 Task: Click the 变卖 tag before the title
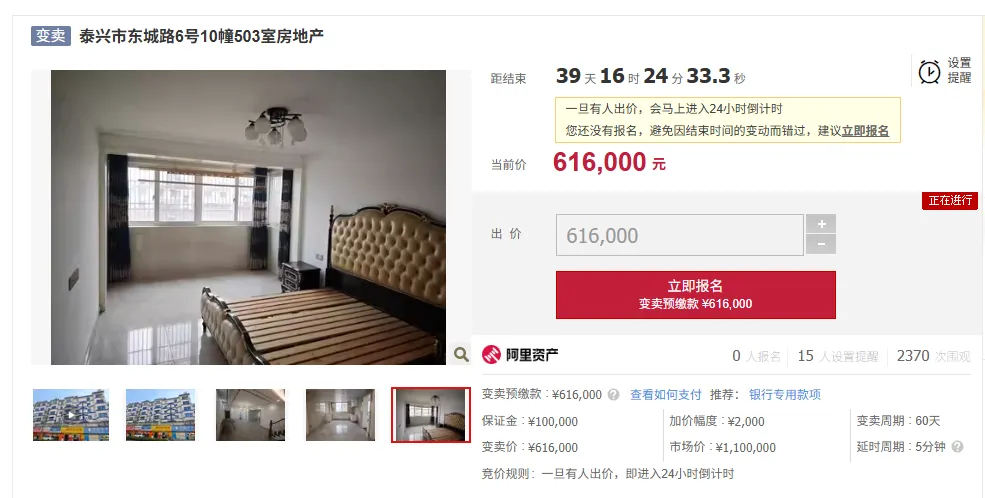point(51,36)
